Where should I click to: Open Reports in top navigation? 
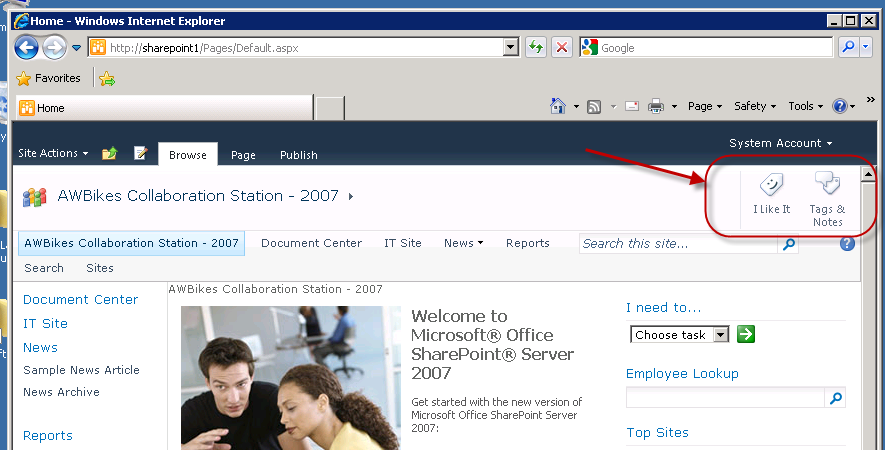pos(528,243)
